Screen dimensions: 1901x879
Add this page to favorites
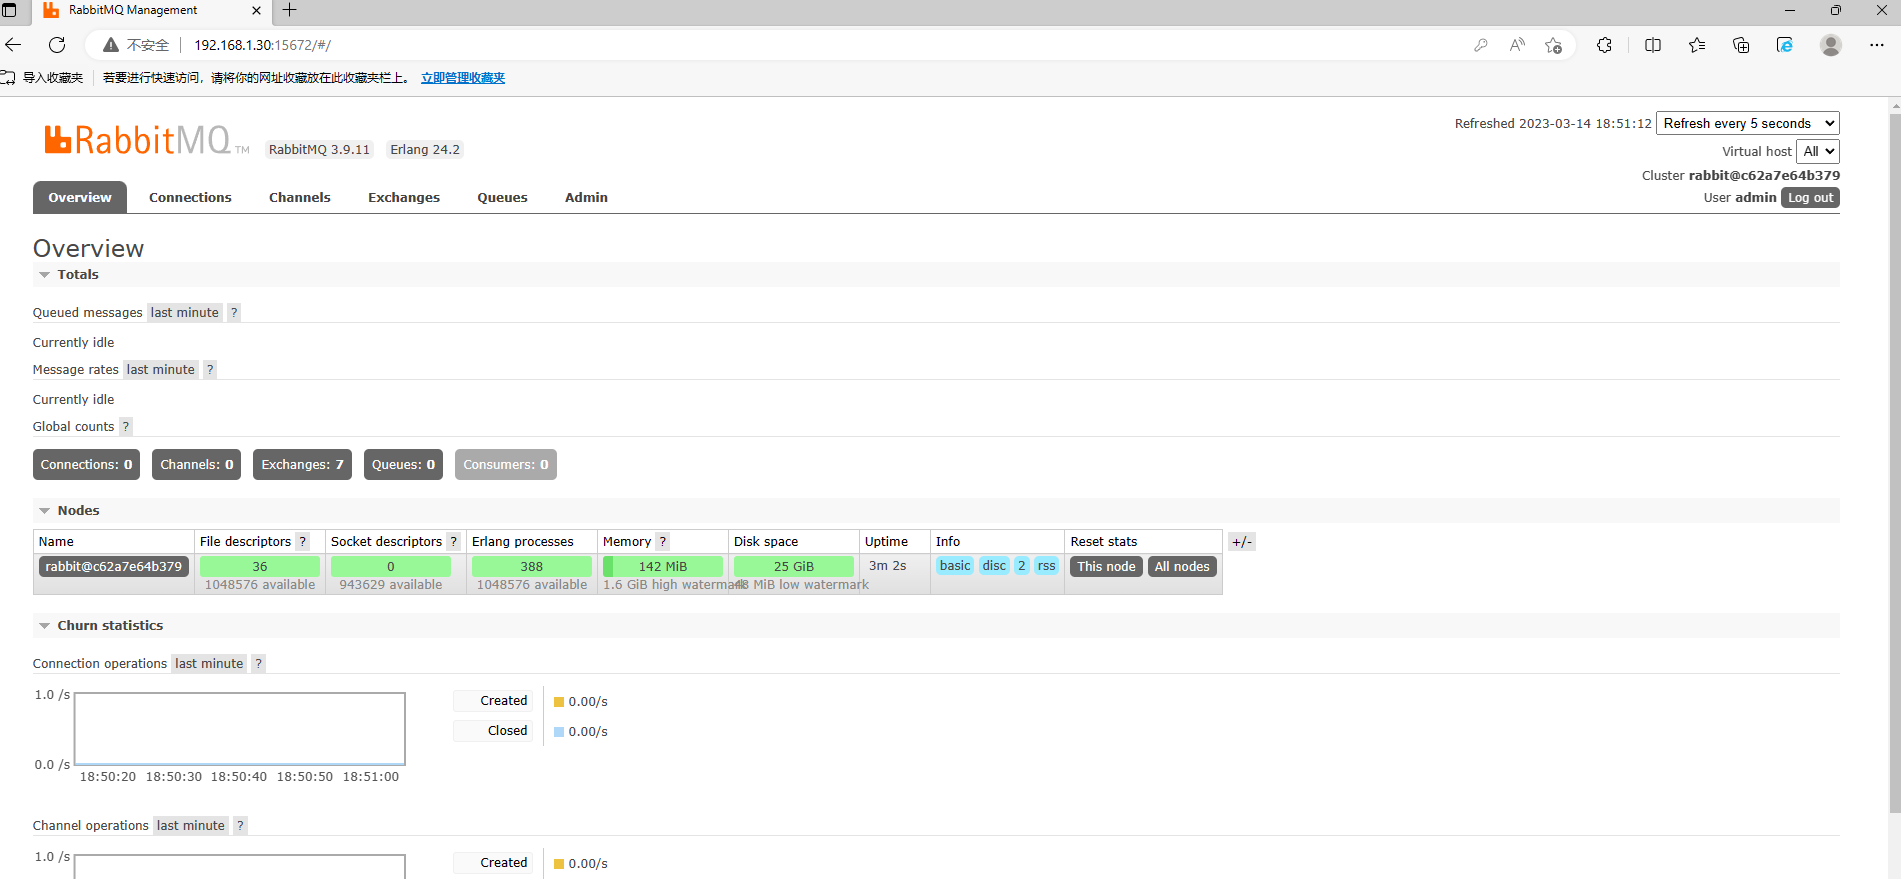(x=1553, y=45)
